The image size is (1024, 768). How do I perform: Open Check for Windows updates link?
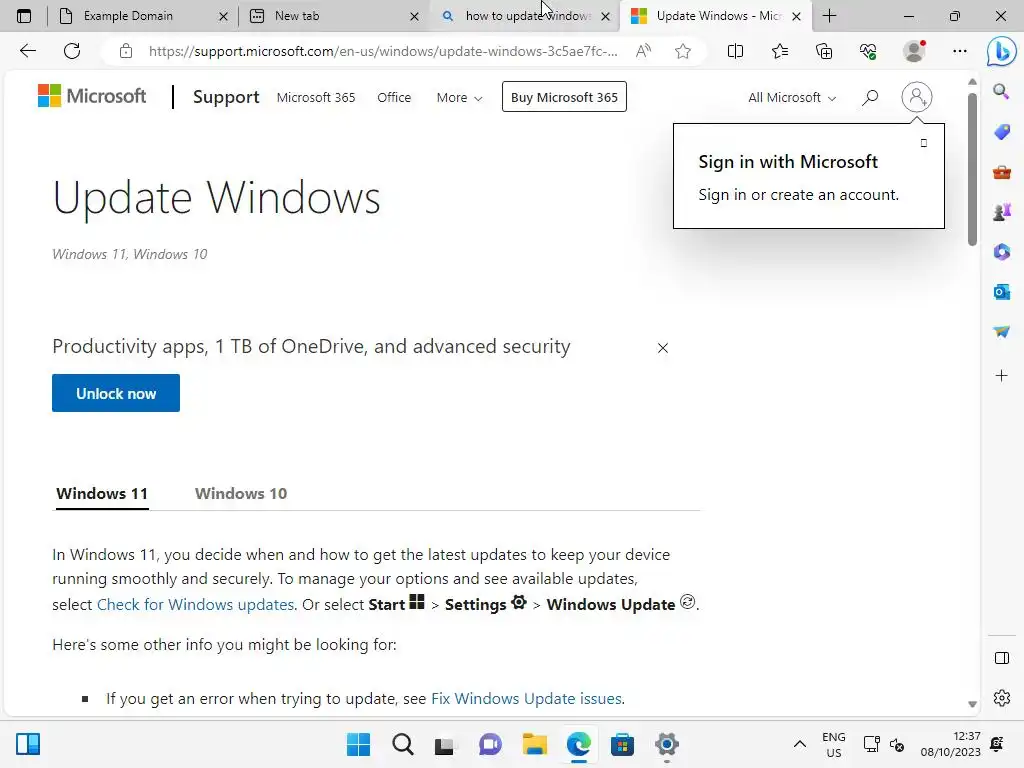pyautogui.click(x=196, y=605)
